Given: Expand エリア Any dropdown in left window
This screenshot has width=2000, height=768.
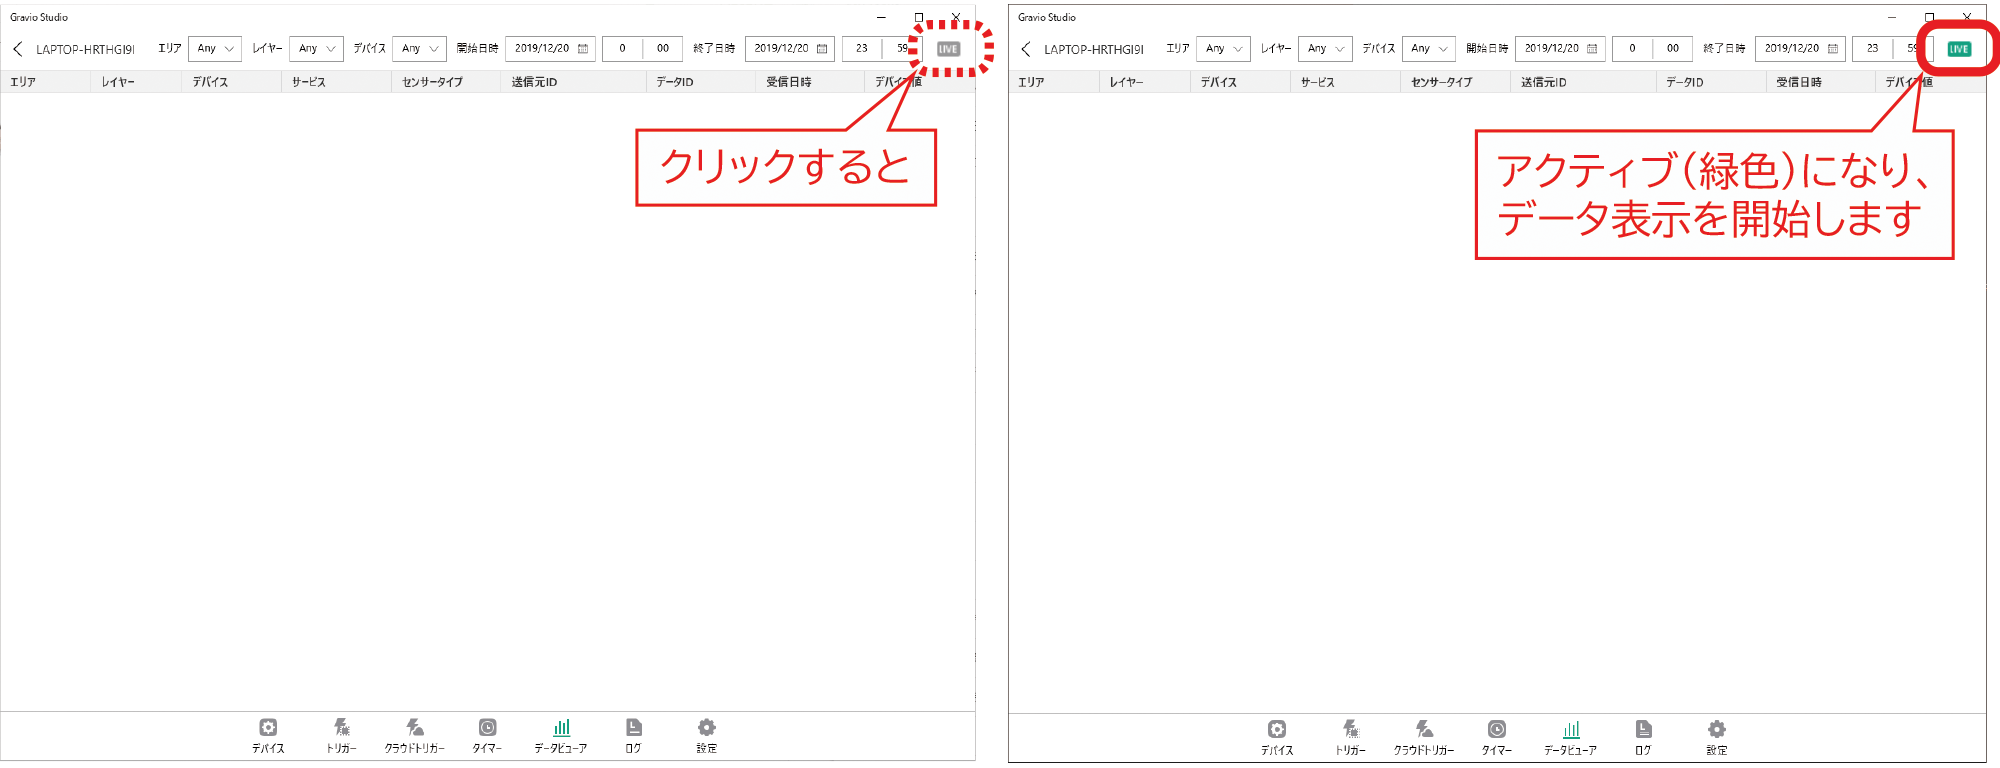Looking at the screenshot, I should [215, 48].
